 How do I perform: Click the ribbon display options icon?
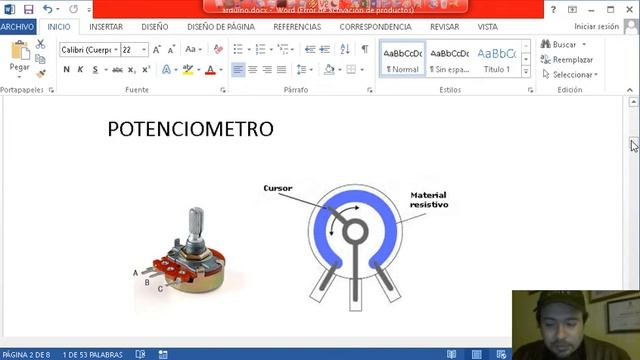tap(572, 9)
